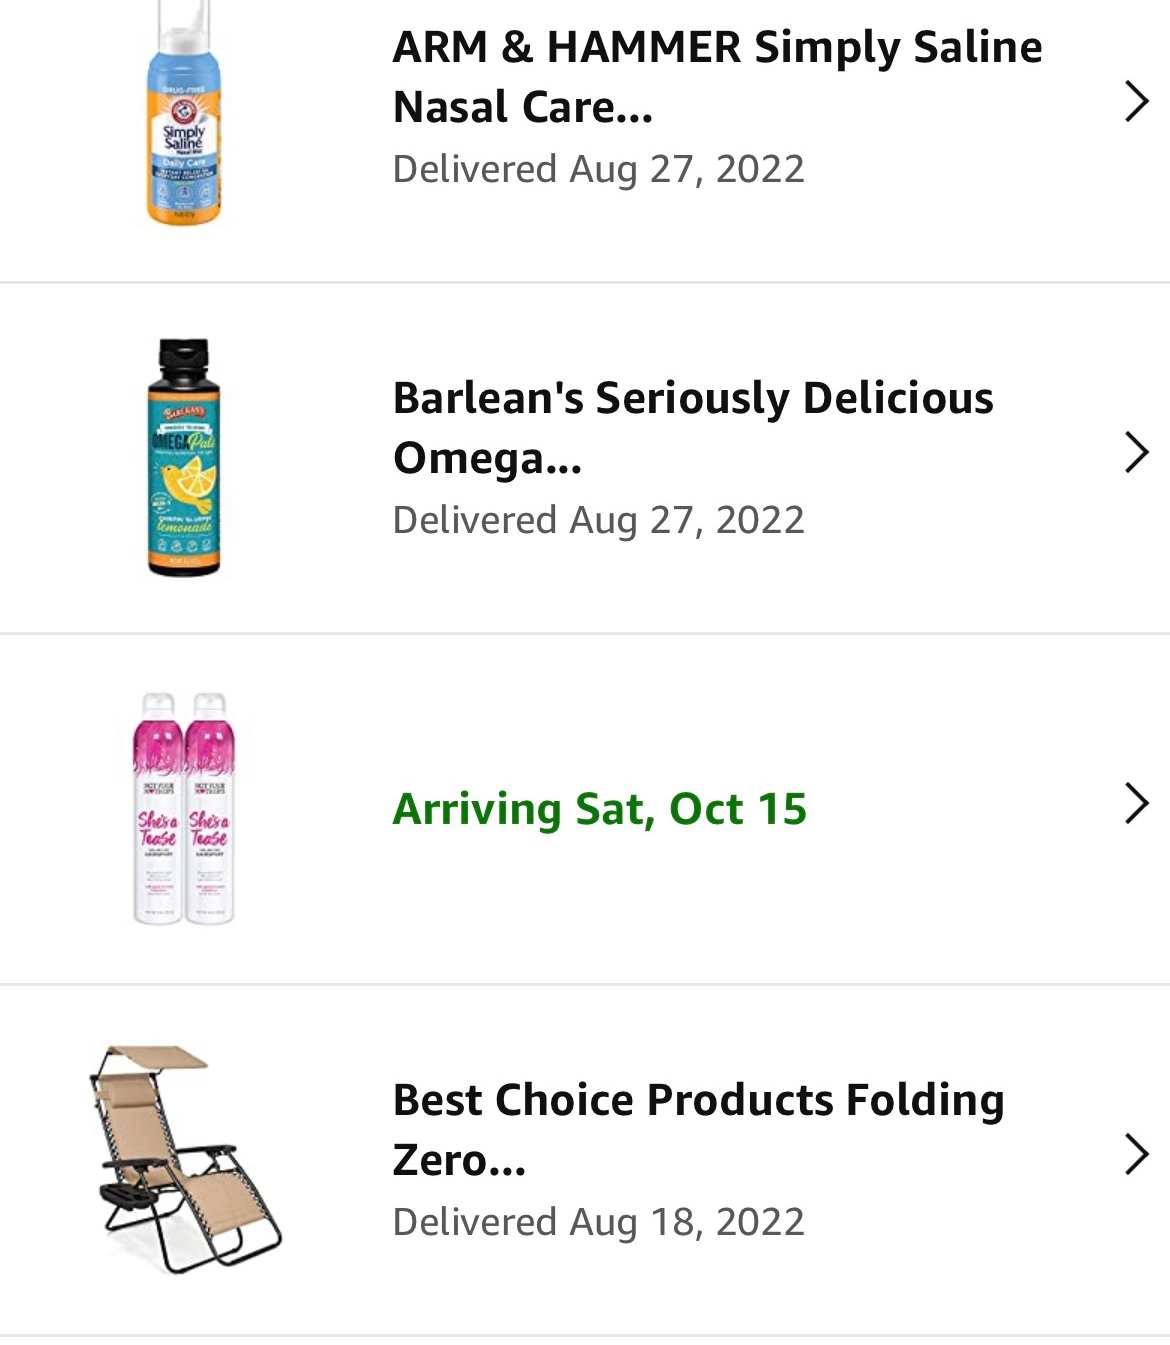Expand the ARM & HAMMER order chevron
The height and width of the screenshot is (1345, 1170).
tap(1136, 101)
